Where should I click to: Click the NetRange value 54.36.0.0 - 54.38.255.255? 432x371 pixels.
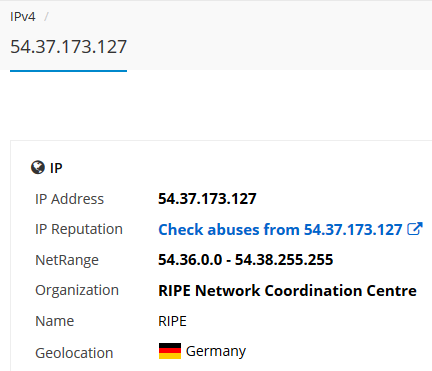point(245,260)
